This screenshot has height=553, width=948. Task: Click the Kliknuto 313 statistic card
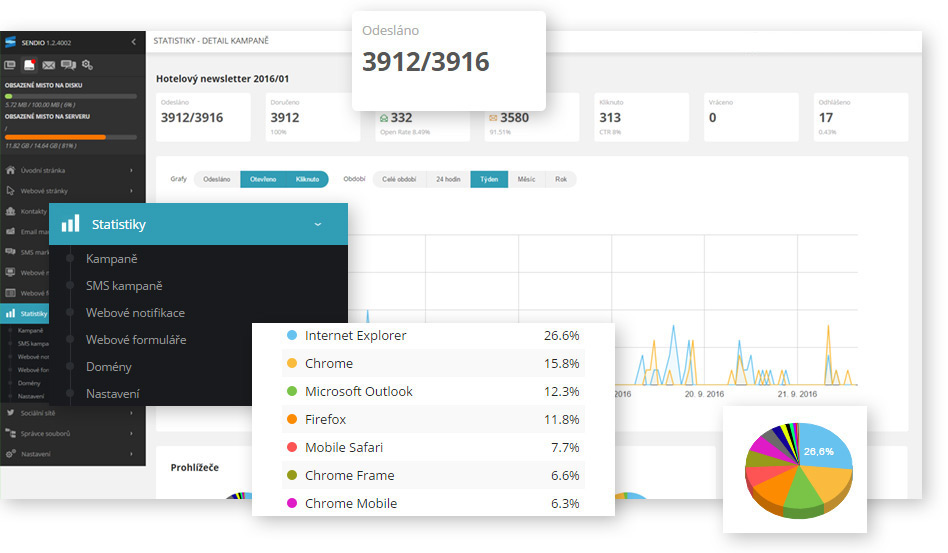(641, 117)
